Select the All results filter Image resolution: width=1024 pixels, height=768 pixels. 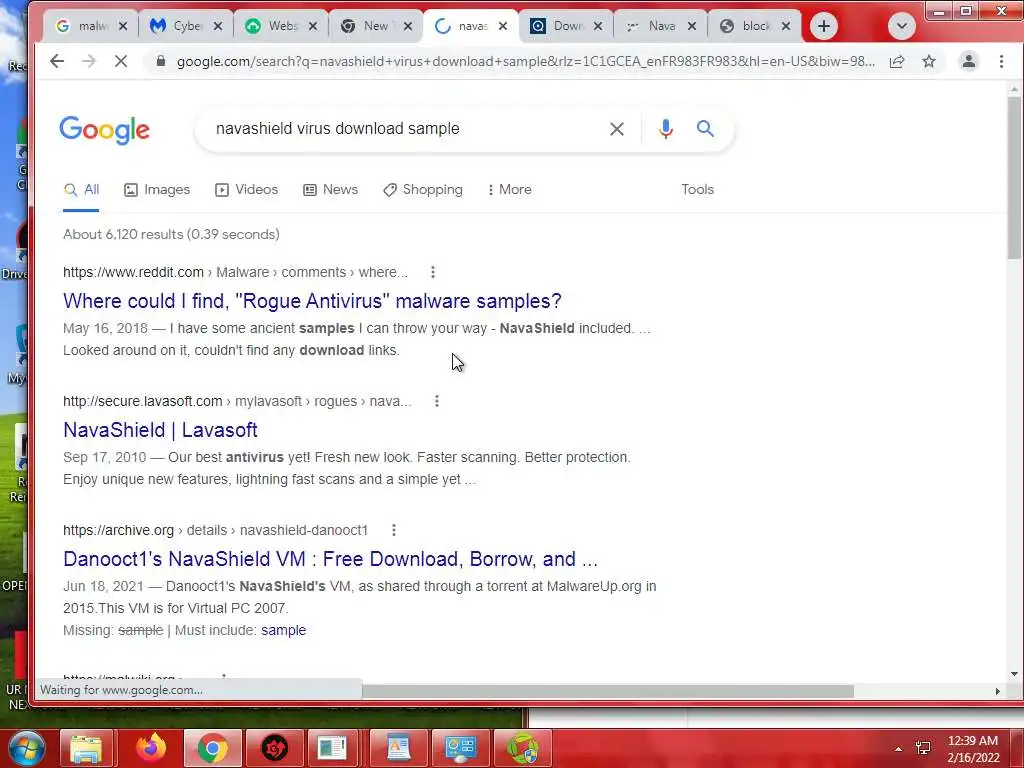click(81, 189)
